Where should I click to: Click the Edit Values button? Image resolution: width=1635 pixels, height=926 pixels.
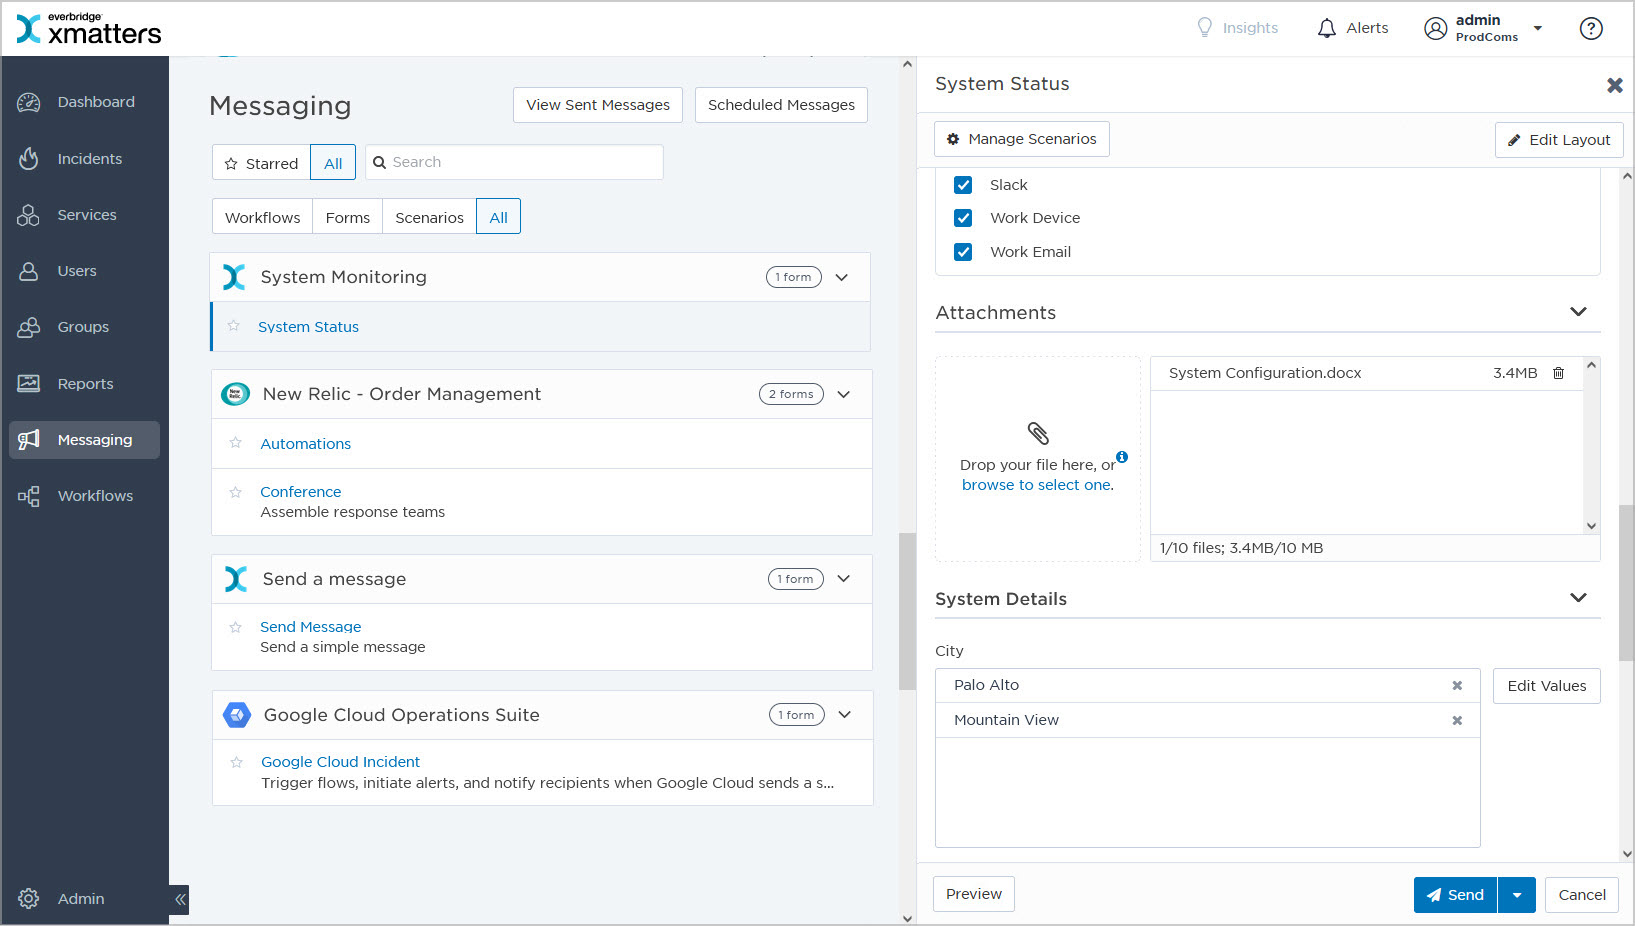click(1547, 686)
